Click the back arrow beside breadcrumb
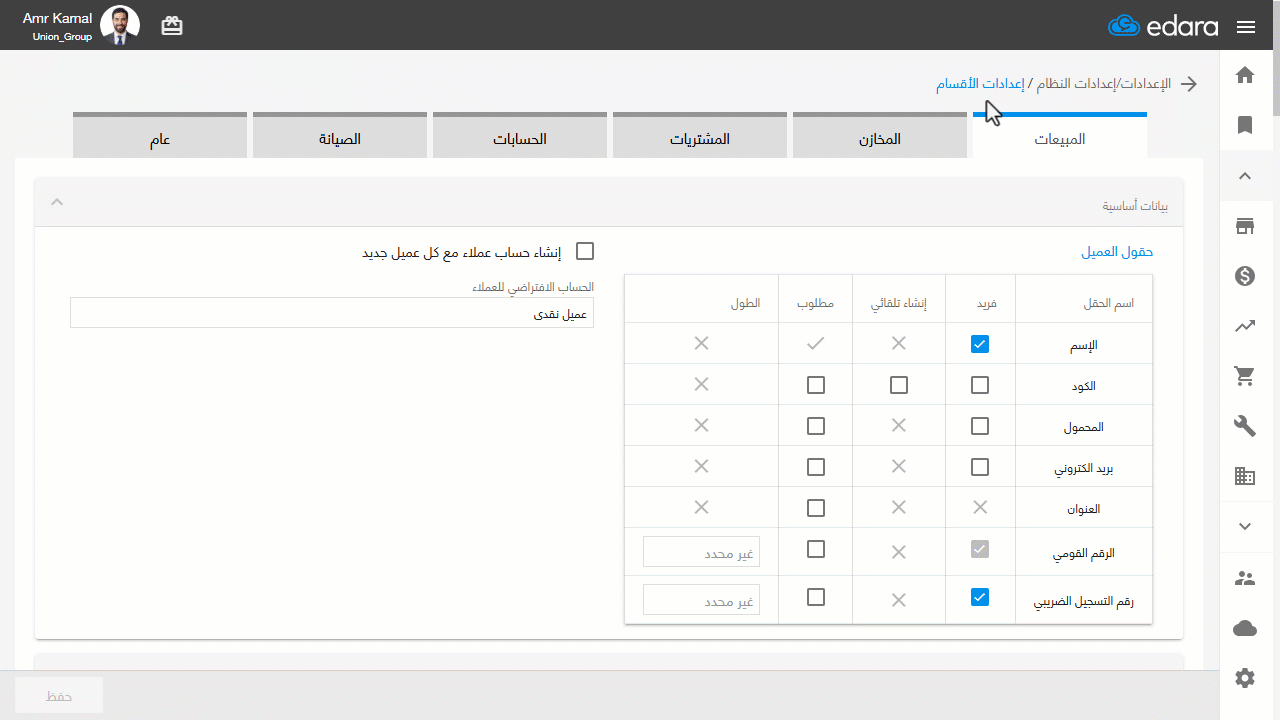Viewport: 1280px width, 720px height. coord(1189,84)
